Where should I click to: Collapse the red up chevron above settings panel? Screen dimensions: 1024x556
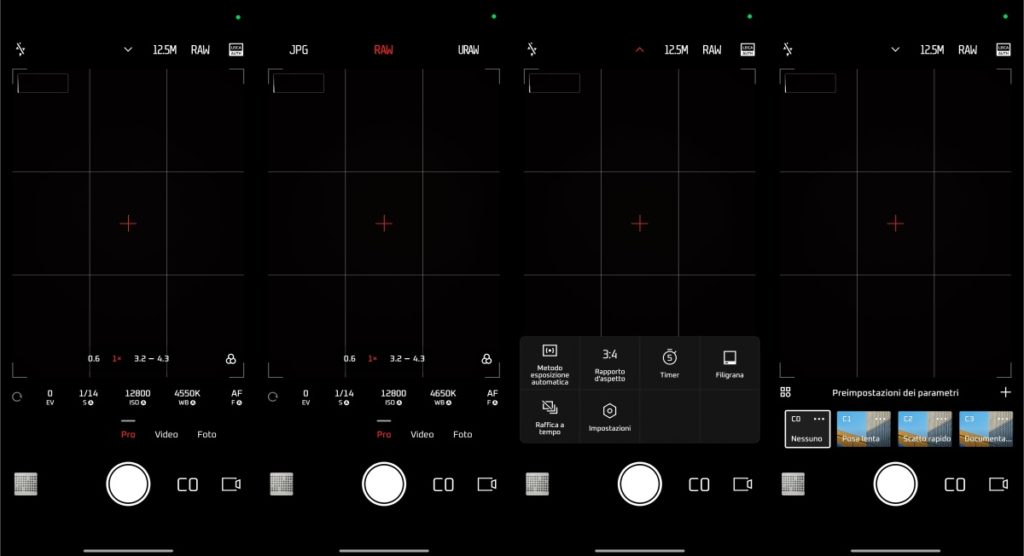click(639, 50)
